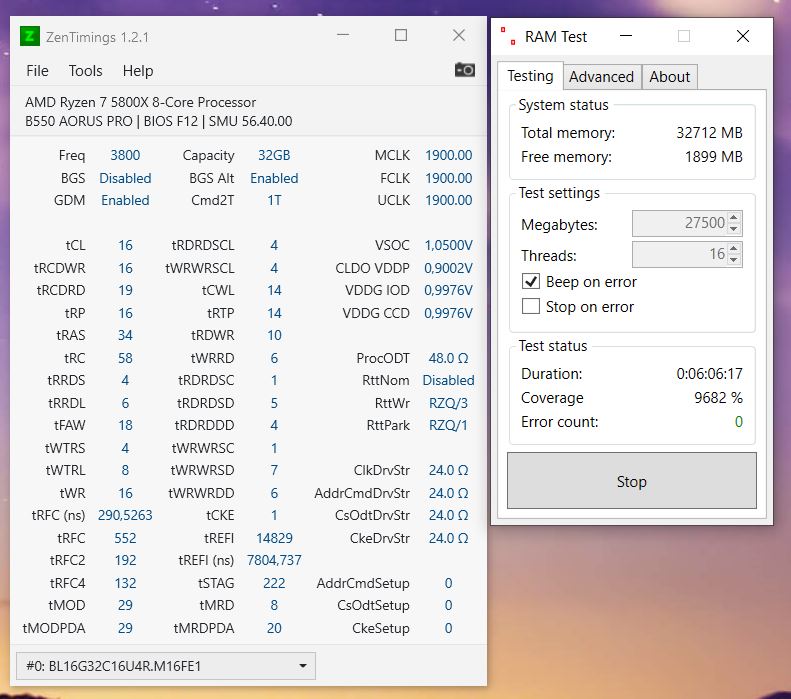Image resolution: width=791 pixels, height=699 pixels.
Task: Maximize the ZenTimings window
Action: coord(401,35)
